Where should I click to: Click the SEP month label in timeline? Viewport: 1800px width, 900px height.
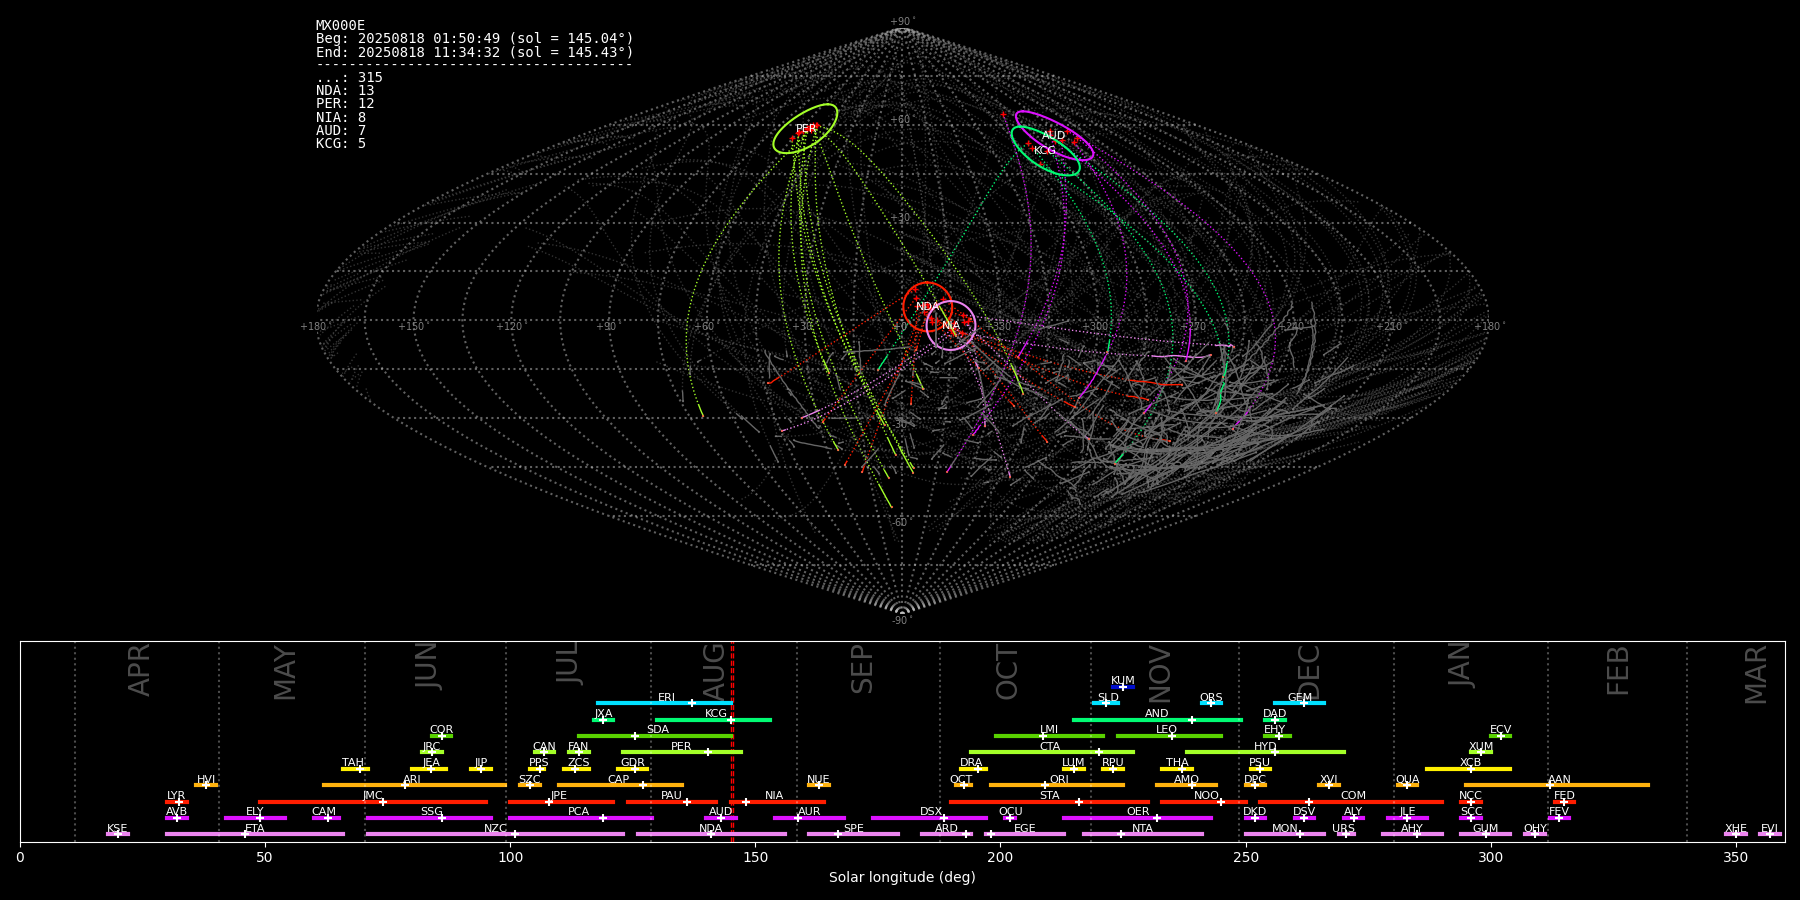(862, 669)
